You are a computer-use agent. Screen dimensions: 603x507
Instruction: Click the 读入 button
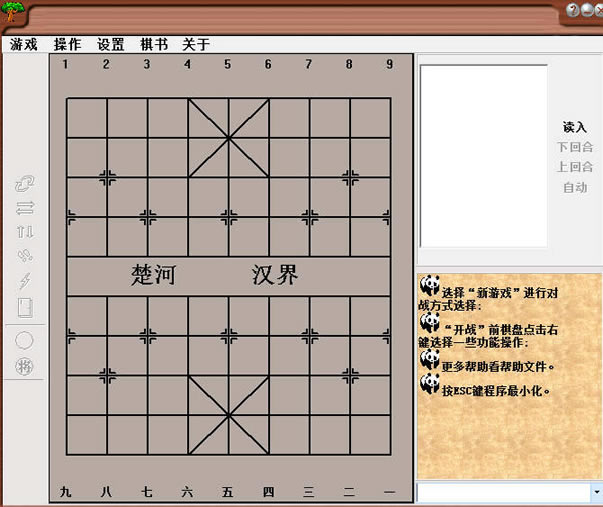click(574, 127)
